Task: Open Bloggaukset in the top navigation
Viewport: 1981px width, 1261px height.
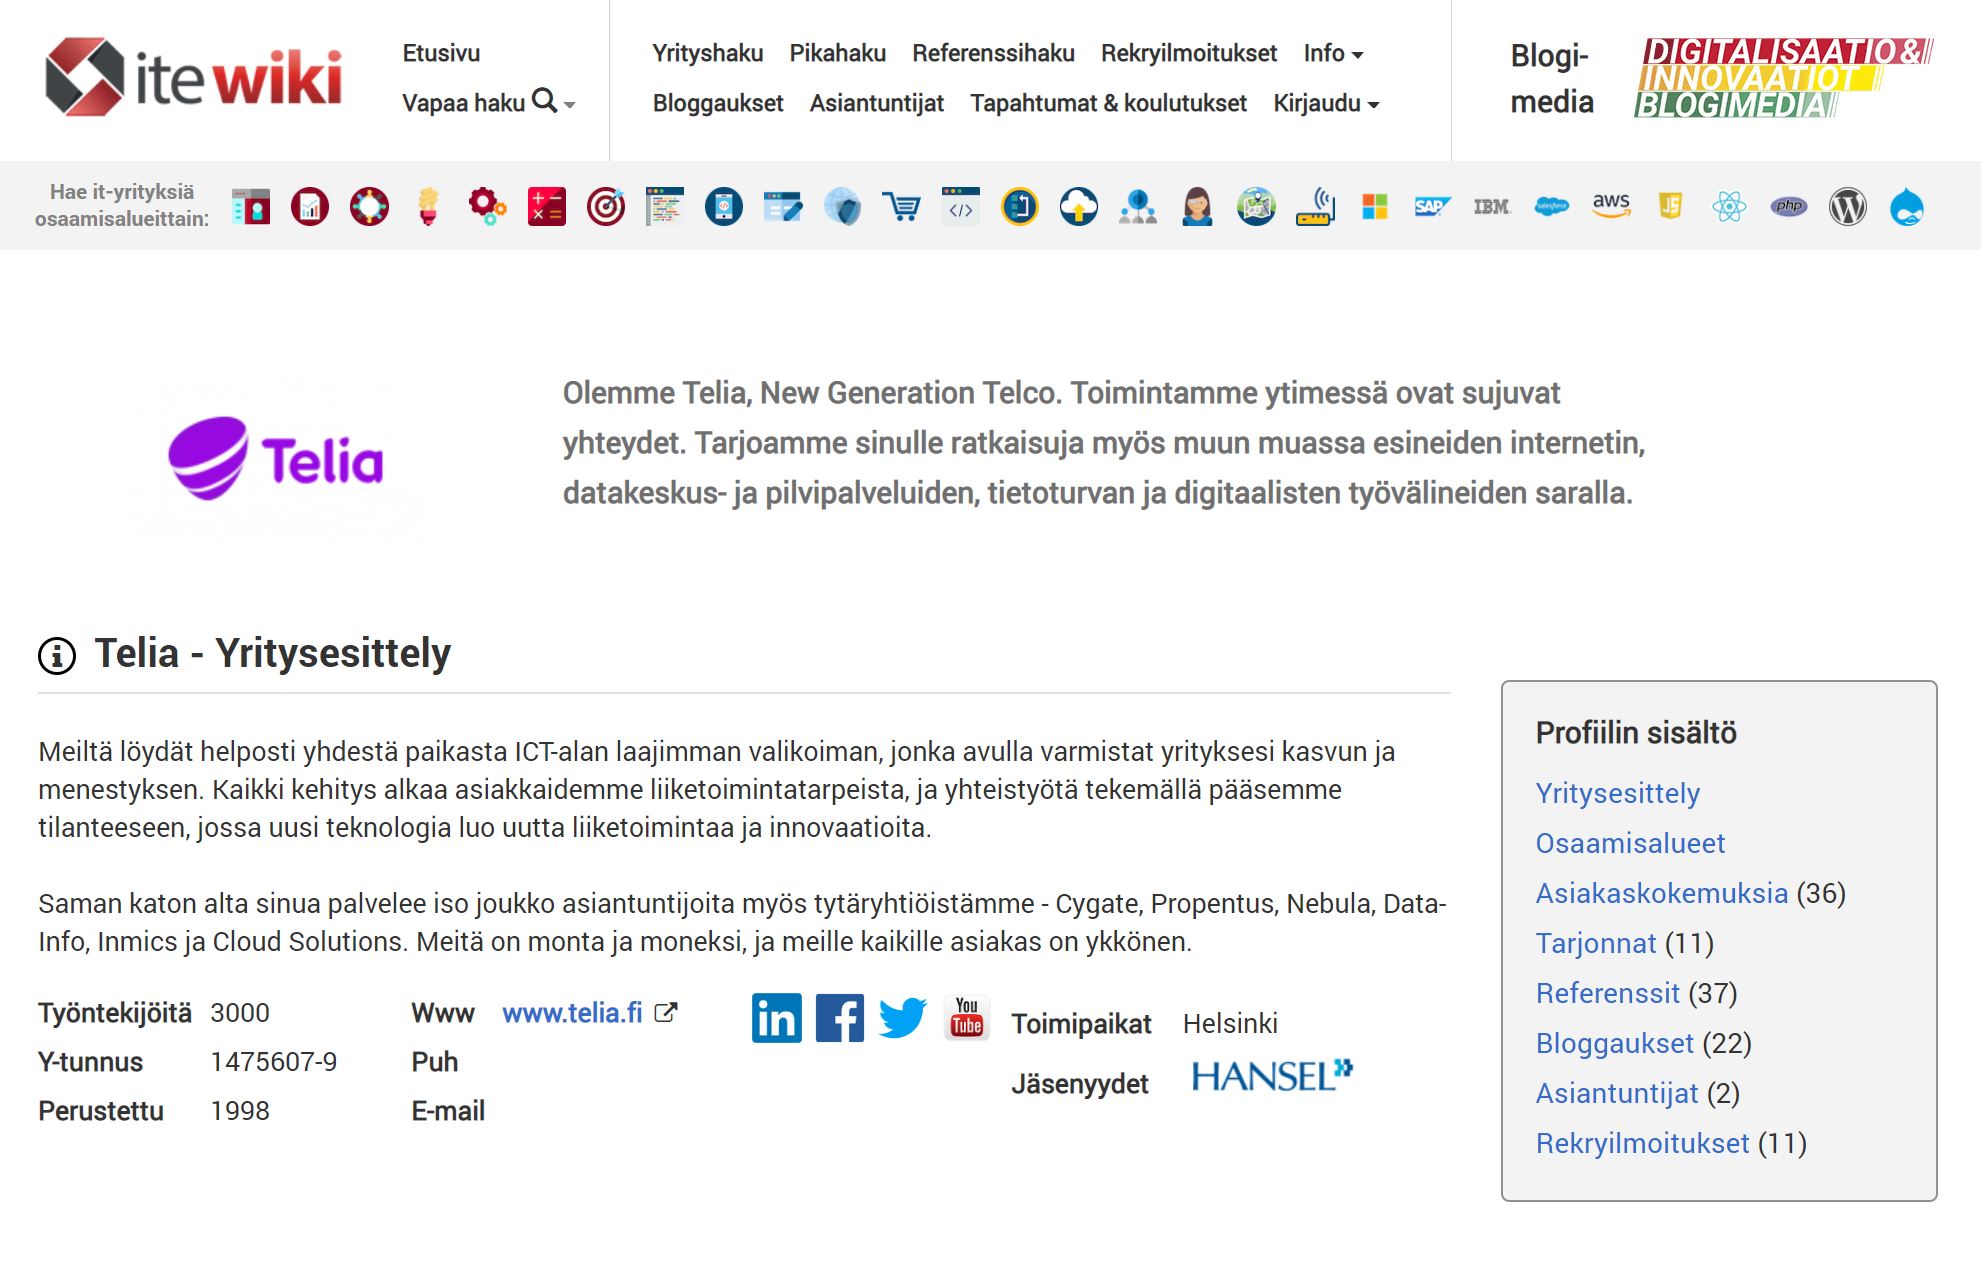Action: (x=718, y=103)
